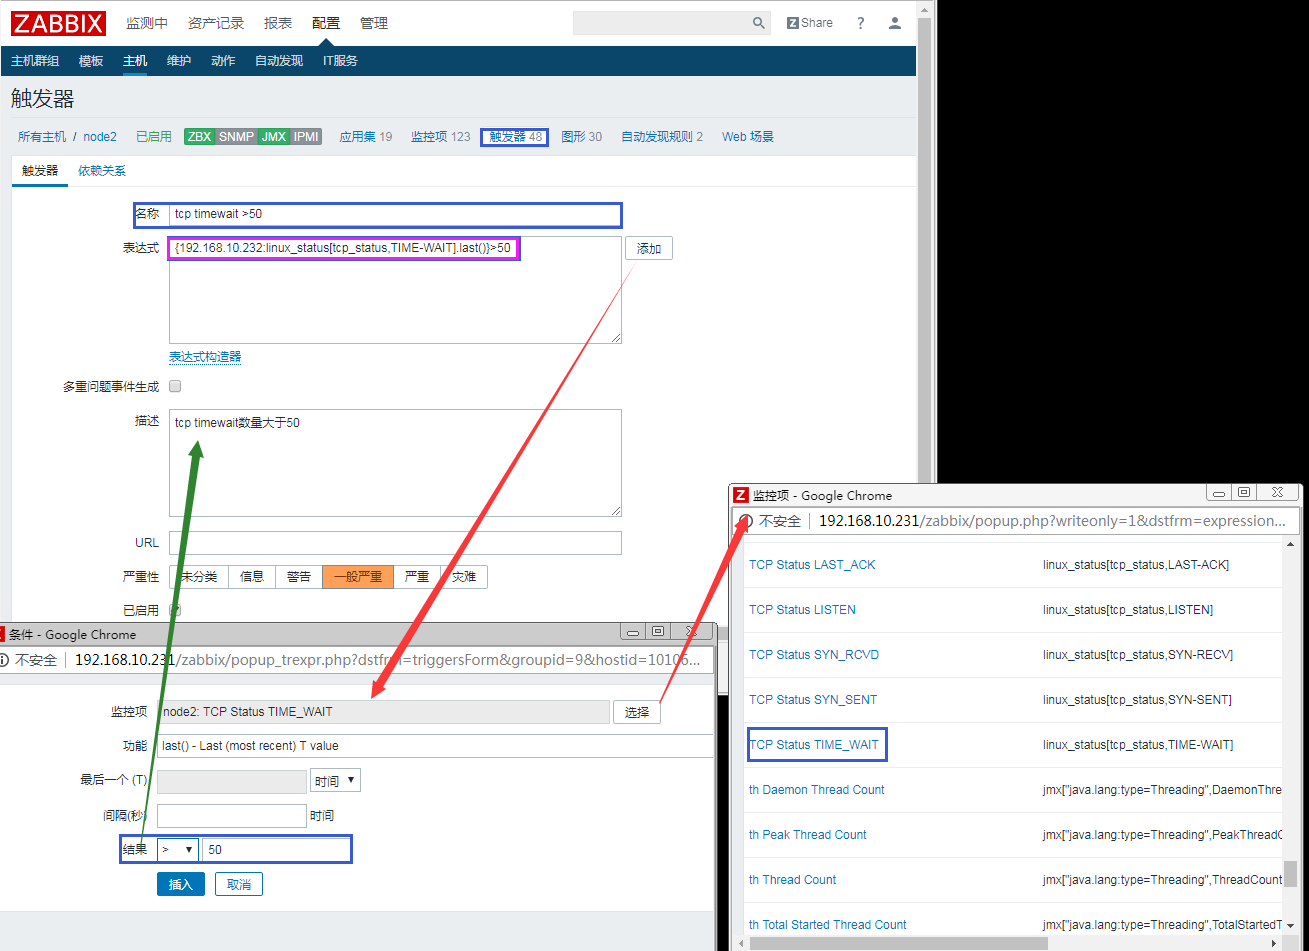The width and height of the screenshot is (1309, 951).
Task: Click the 表达式 expression textarea
Action: pyautogui.click(x=395, y=290)
